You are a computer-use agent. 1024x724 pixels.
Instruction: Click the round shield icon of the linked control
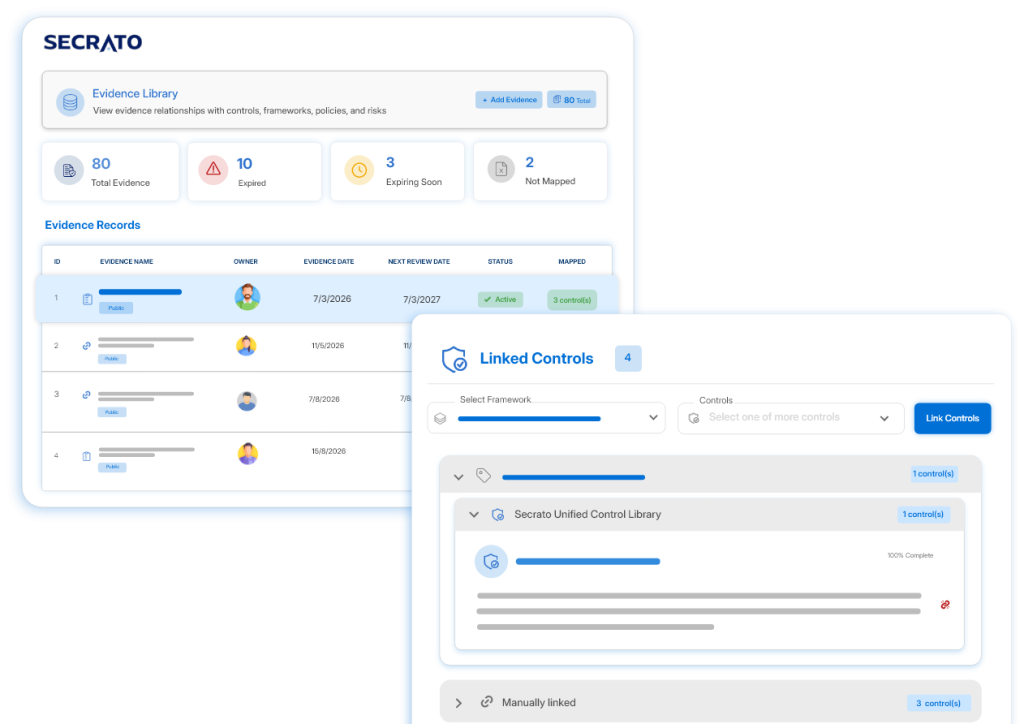pos(491,561)
